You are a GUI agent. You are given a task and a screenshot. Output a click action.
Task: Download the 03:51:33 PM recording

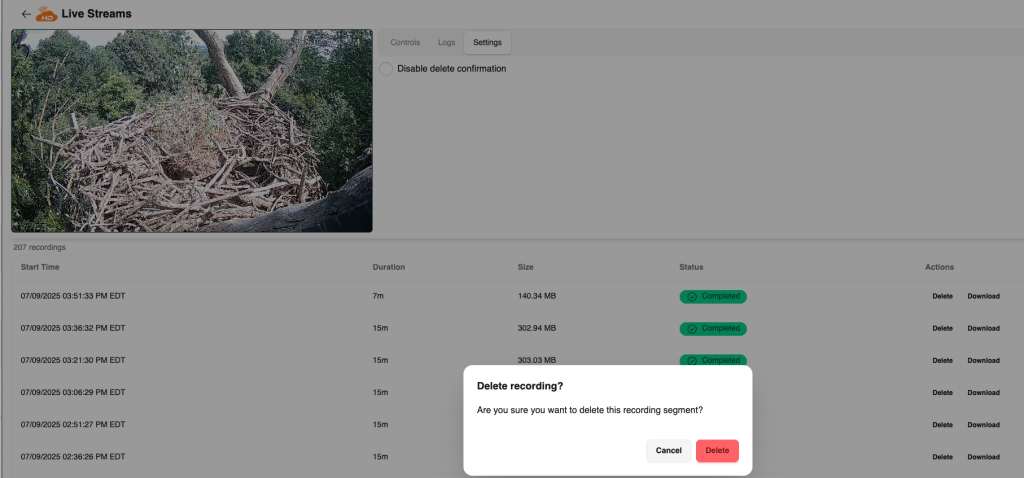983,297
